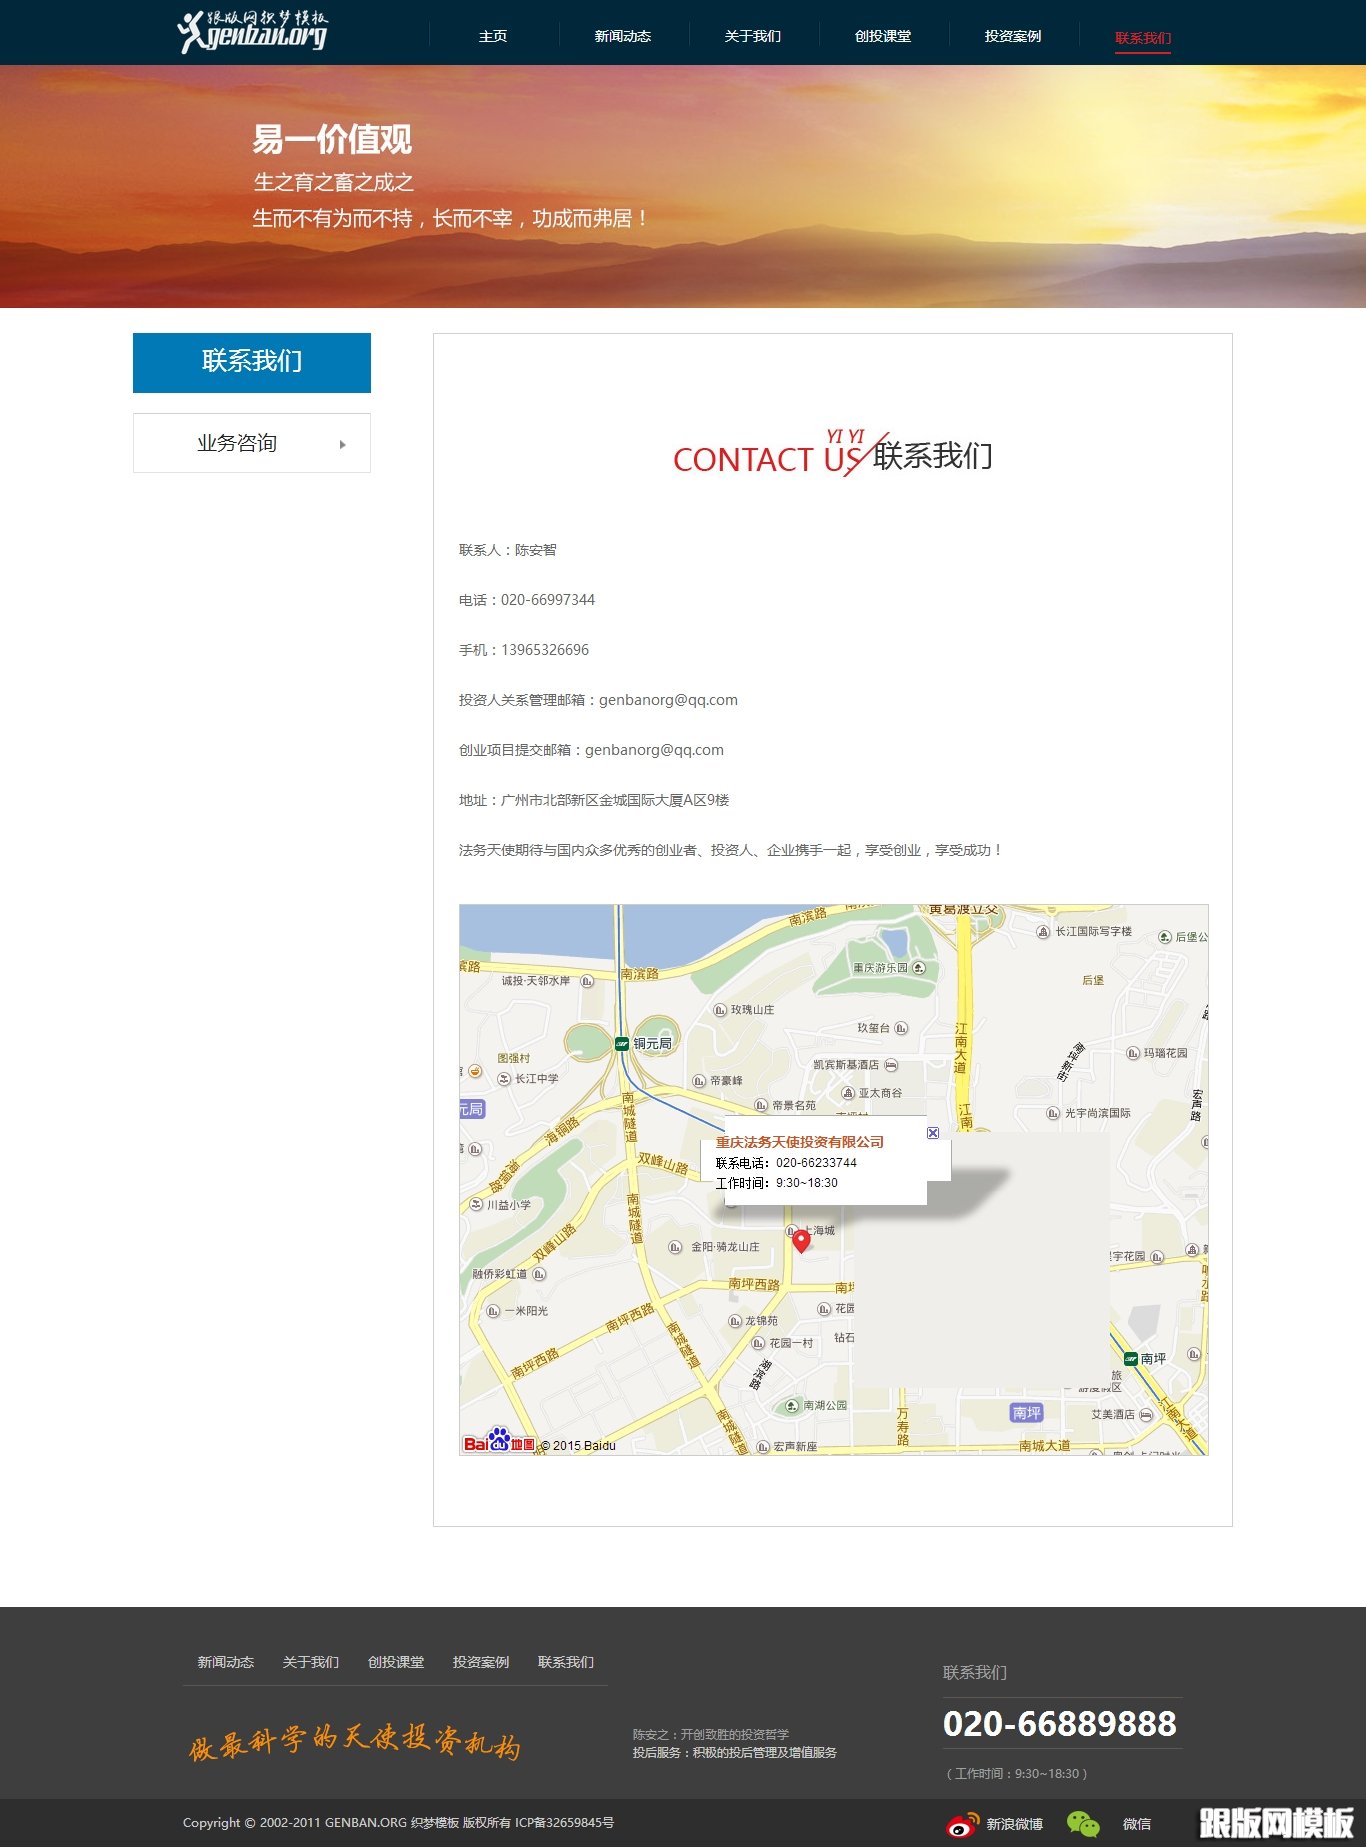Viewport: 1366px width, 1847px height.
Task: Close the map info popup window
Action: point(933,1132)
